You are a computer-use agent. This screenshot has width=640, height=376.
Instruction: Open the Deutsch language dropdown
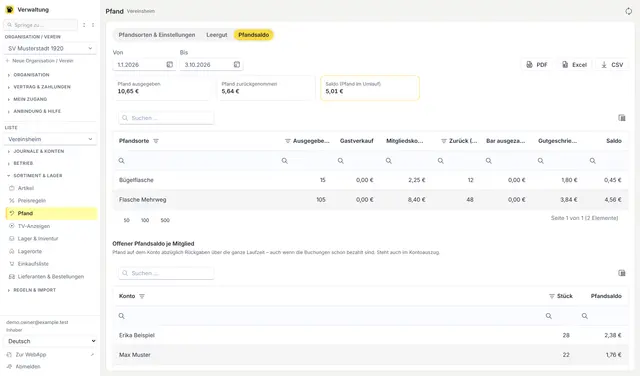pos(51,341)
